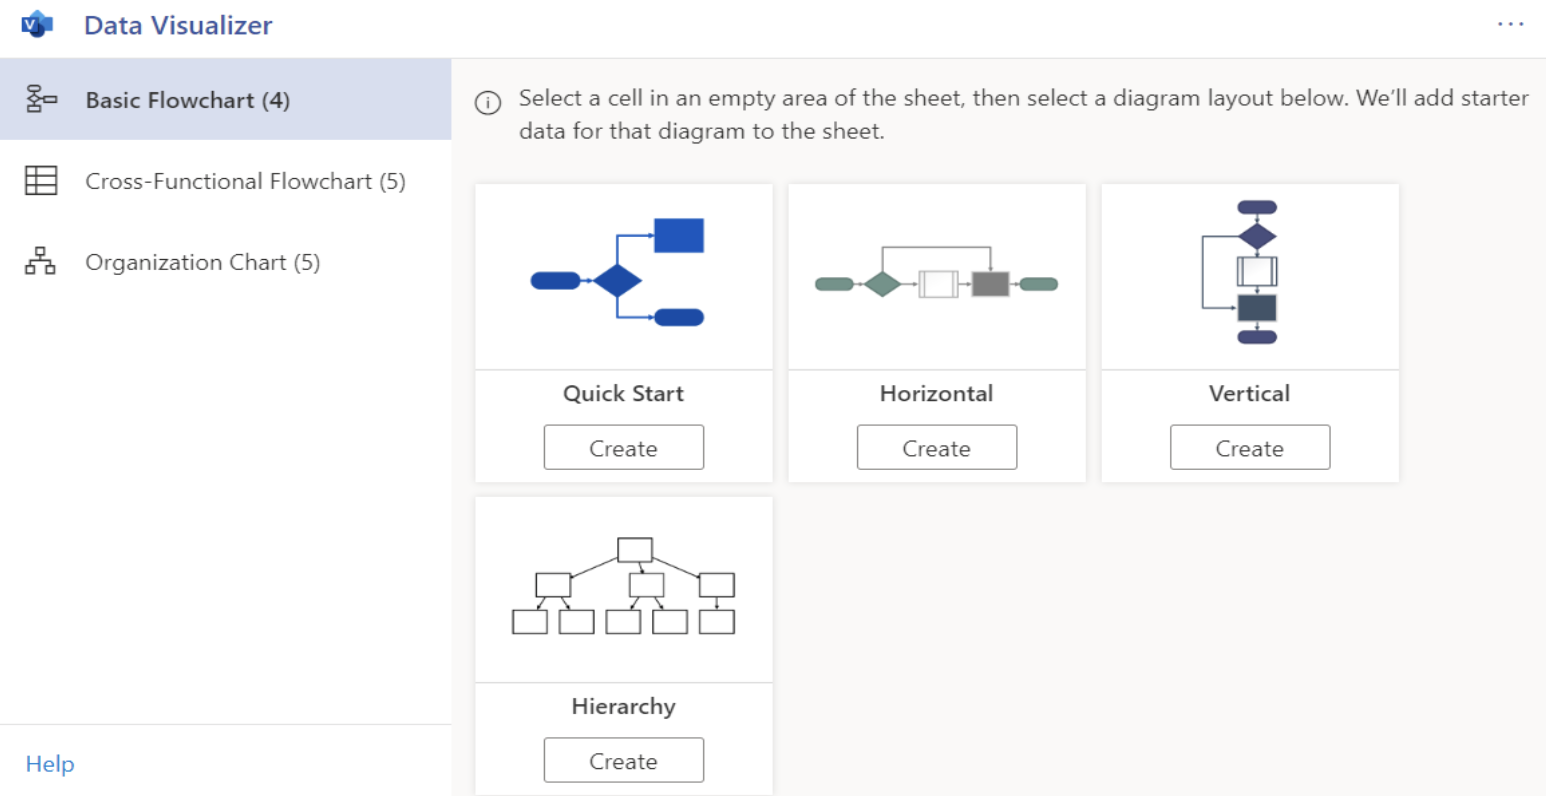The height and width of the screenshot is (796, 1546).
Task: Select the Basic Flowchart (4) category
Action: (187, 100)
